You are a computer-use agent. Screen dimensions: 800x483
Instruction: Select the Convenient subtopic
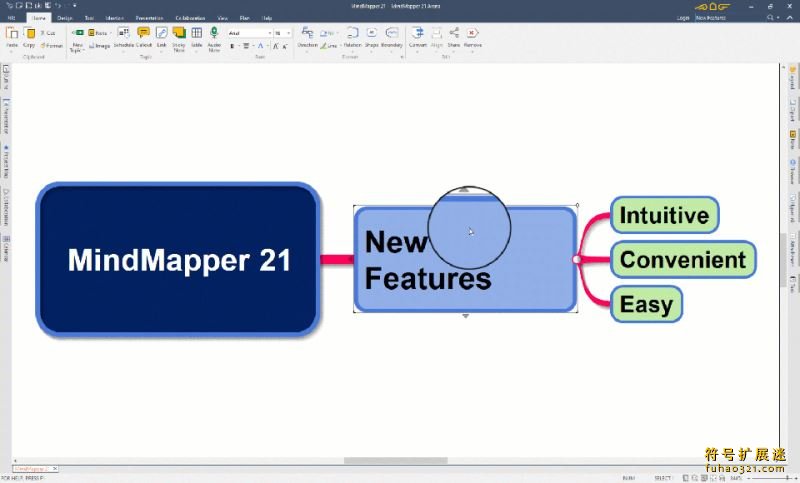[683, 260]
